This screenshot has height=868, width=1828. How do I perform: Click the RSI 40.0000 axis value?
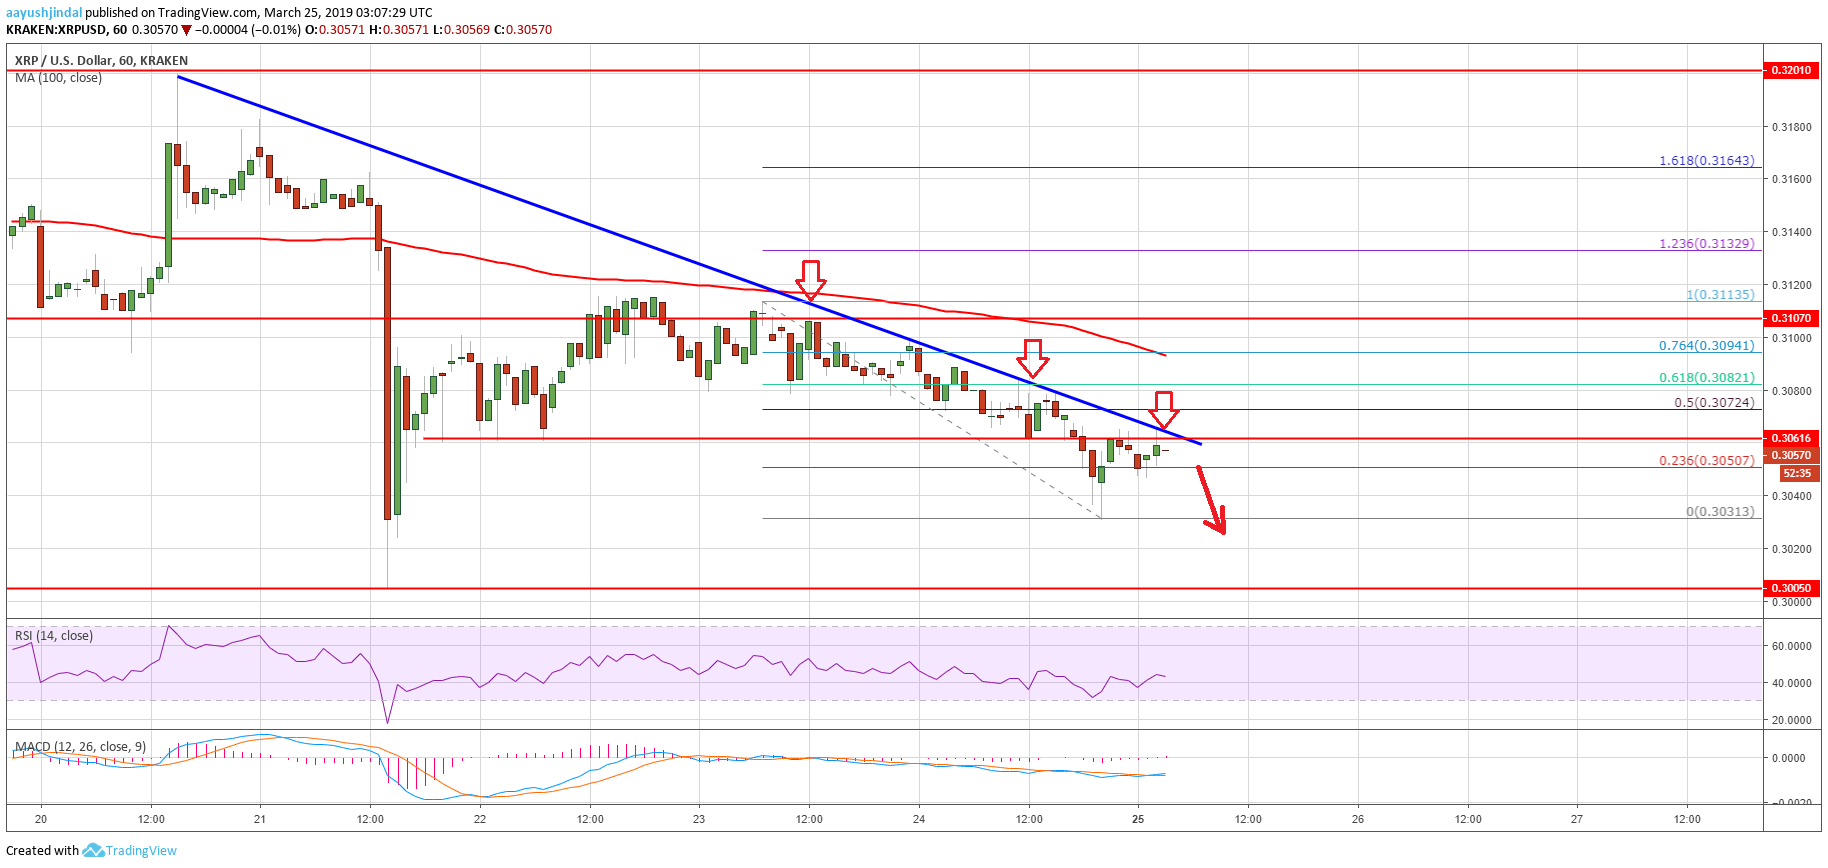[x=1791, y=683]
